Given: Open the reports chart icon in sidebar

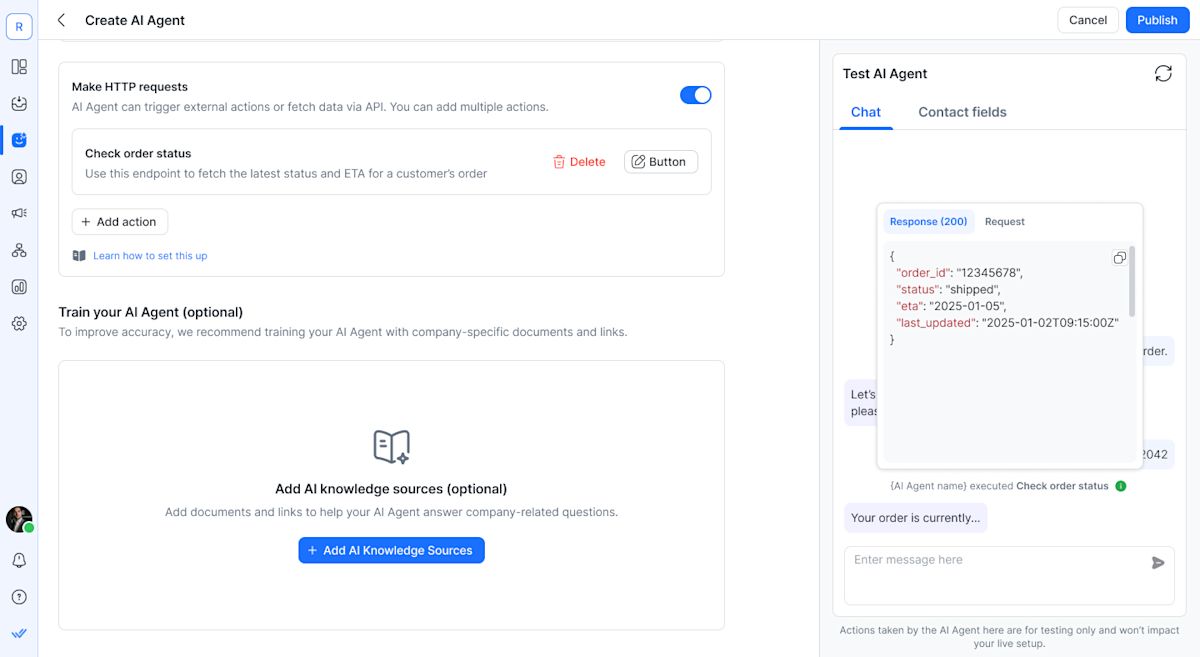Looking at the screenshot, I should point(19,287).
